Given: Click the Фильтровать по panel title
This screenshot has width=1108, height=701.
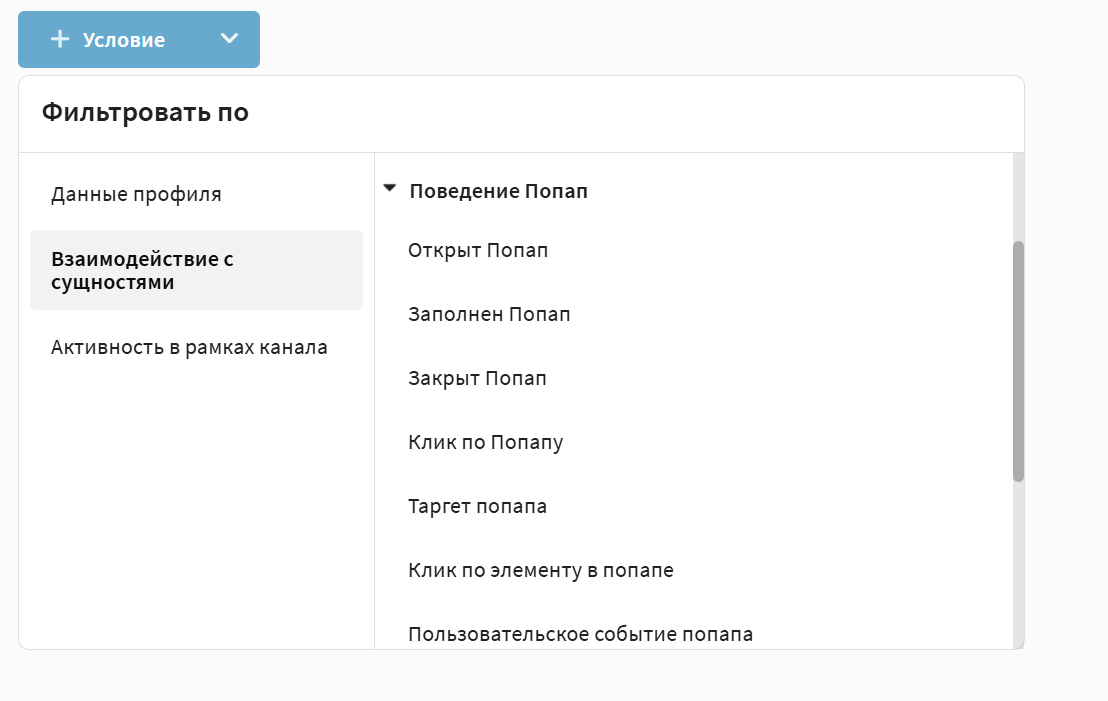Looking at the screenshot, I should (x=145, y=113).
